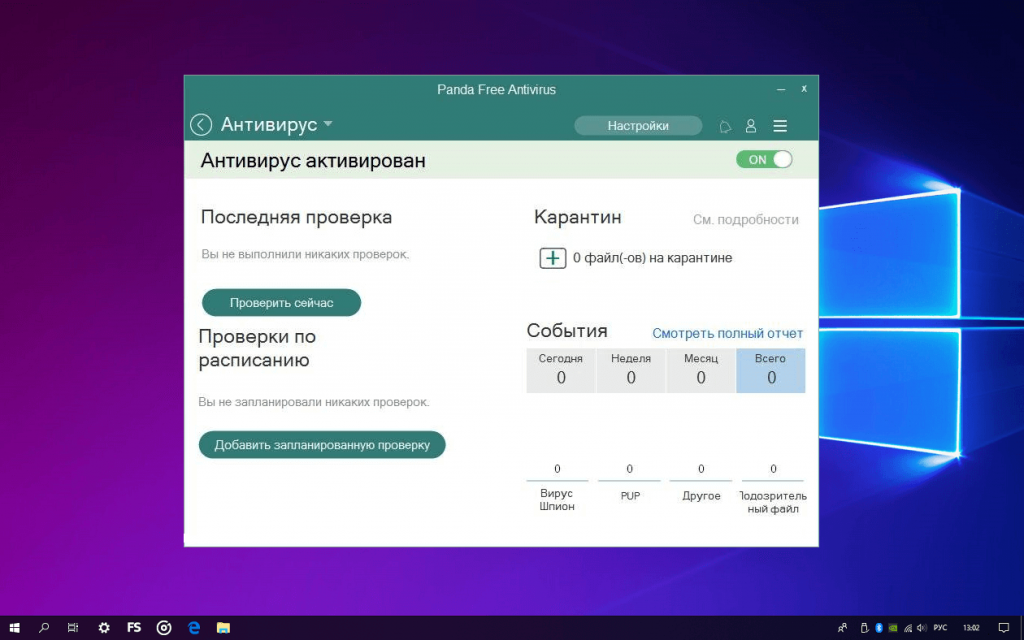The height and width of the screenshot is (640, 1024).
Task: Click the USB safely remove tray icon
Action: (864, 628)
